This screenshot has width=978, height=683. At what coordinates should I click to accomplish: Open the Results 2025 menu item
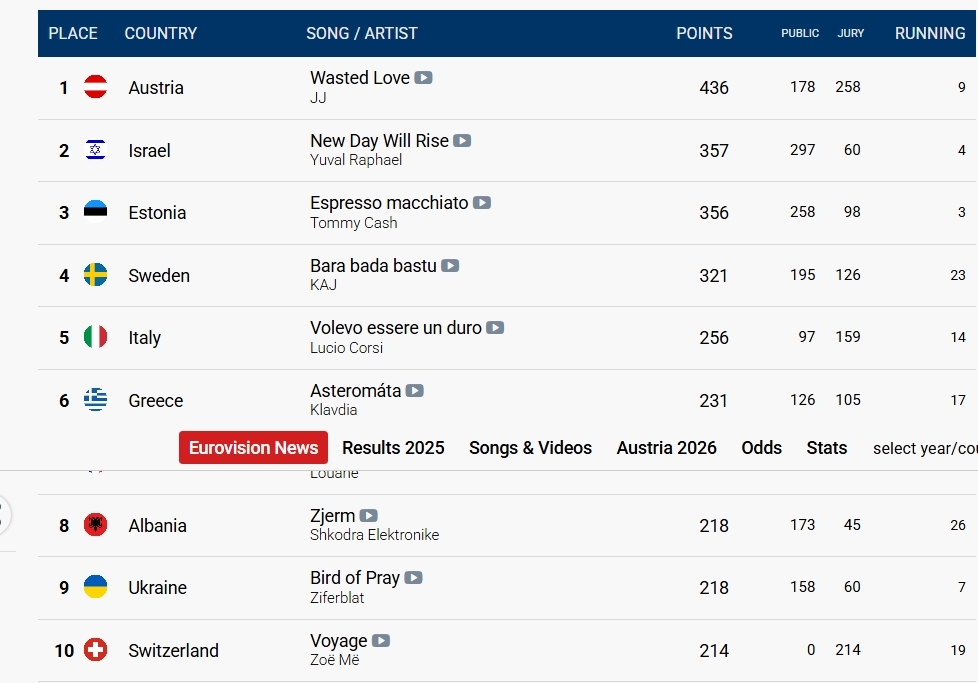pyautogui.click(x=393, y=448)
